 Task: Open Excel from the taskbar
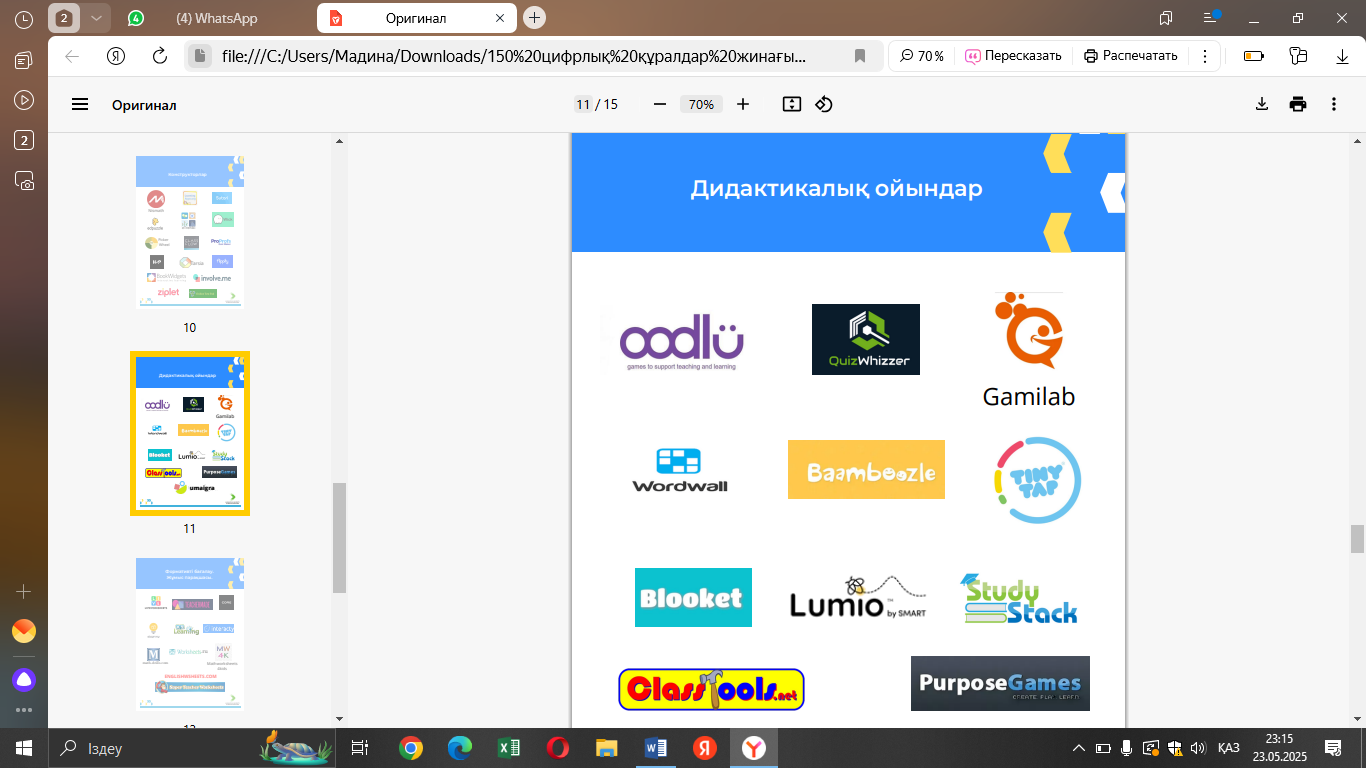509,748
